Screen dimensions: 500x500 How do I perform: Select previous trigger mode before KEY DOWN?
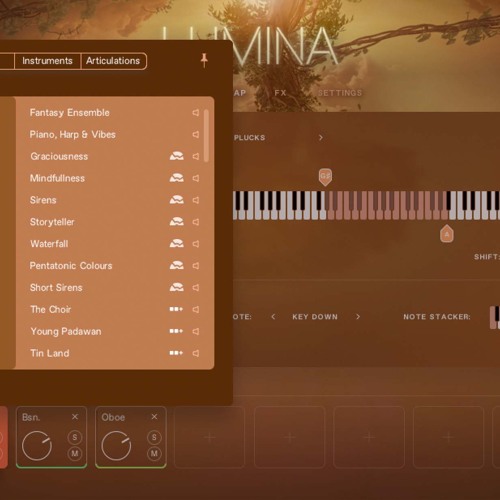273,317
